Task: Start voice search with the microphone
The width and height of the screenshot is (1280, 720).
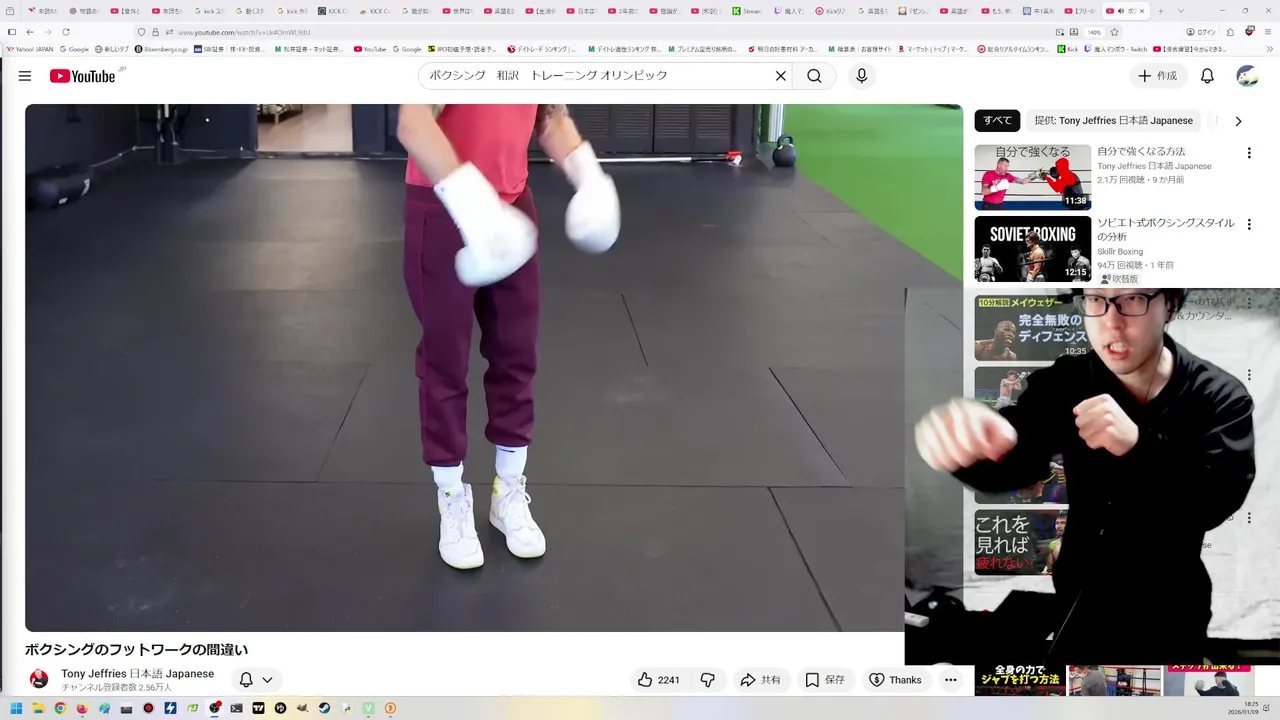Action: tap(861, 76)
